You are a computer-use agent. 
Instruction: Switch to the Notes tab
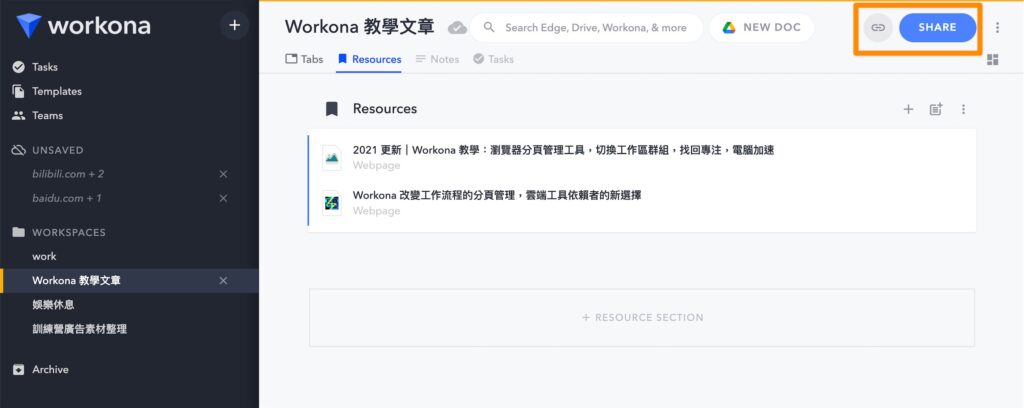tap(437, 59)
